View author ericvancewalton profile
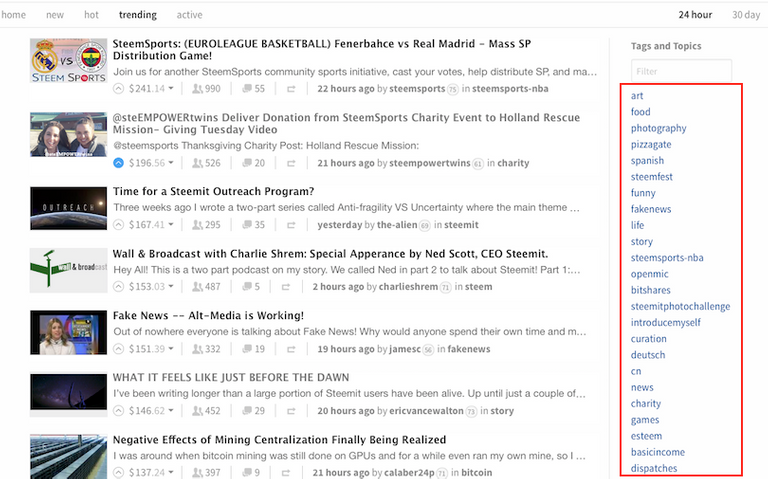Viewport: 768px width, 479px height. pos(427,411)
